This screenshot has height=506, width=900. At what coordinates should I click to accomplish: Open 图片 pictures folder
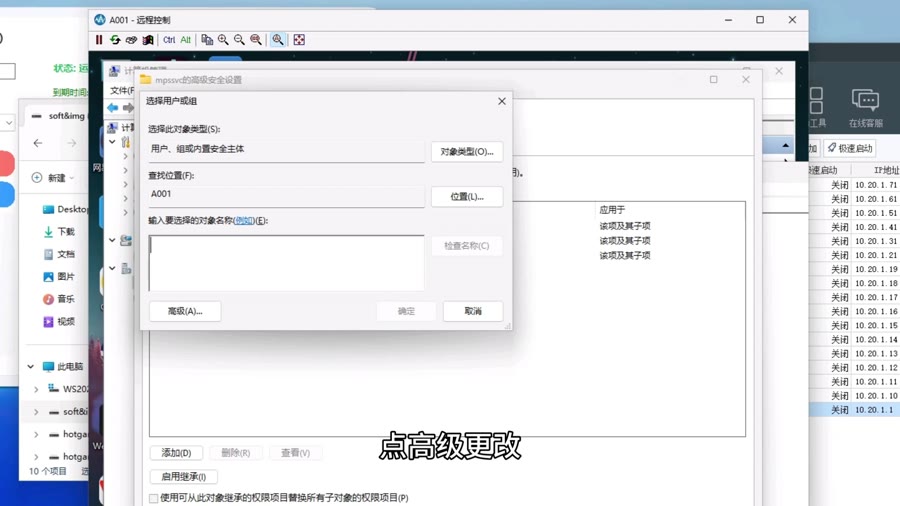59,277
